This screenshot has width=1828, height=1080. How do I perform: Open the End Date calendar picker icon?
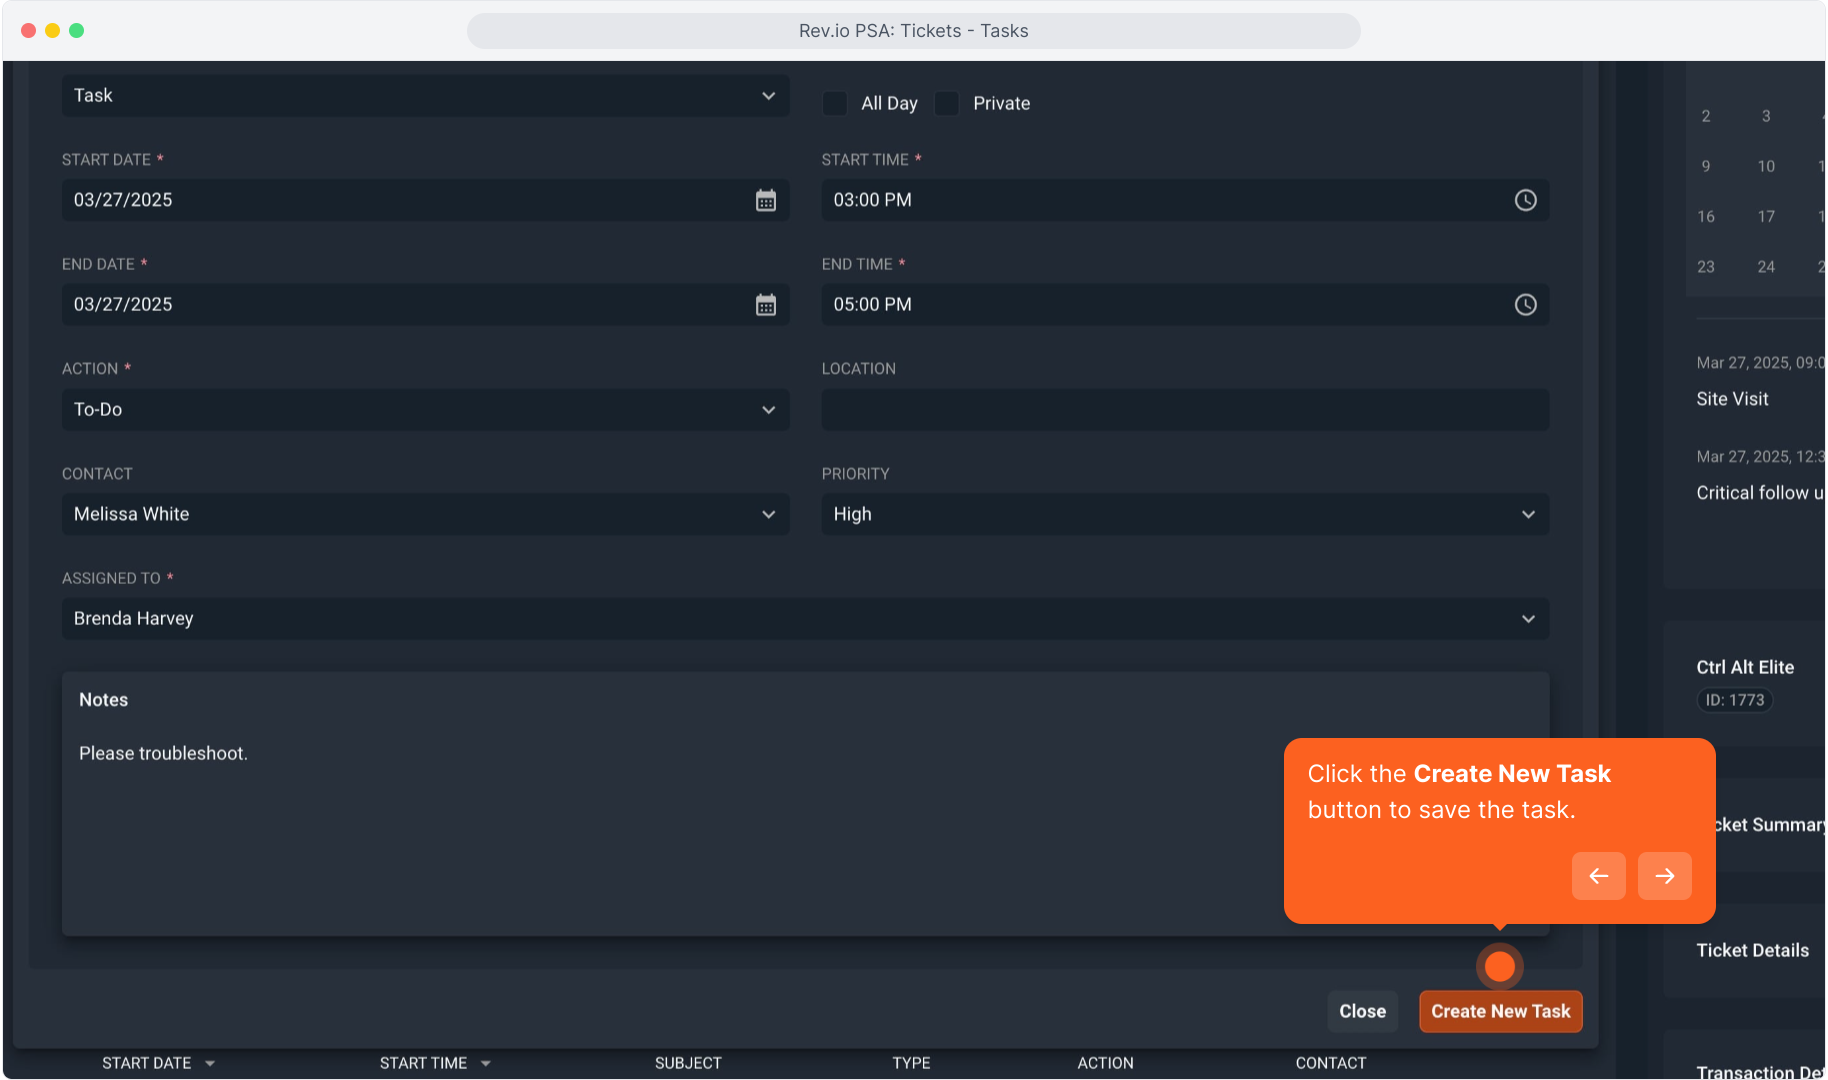(x=765, y=305)
